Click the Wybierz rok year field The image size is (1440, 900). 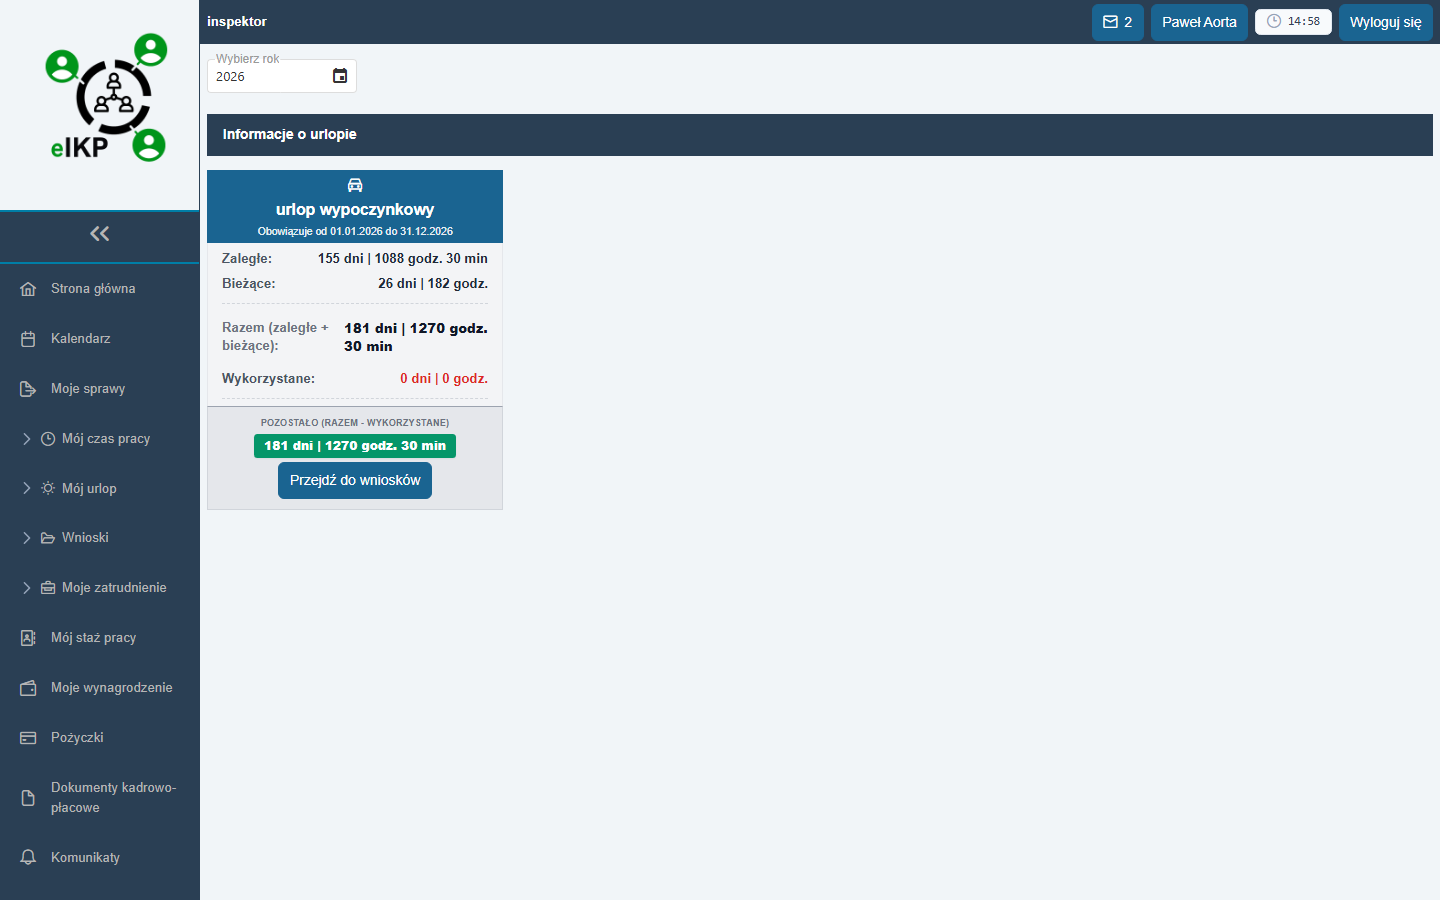[x=282, y=76]
